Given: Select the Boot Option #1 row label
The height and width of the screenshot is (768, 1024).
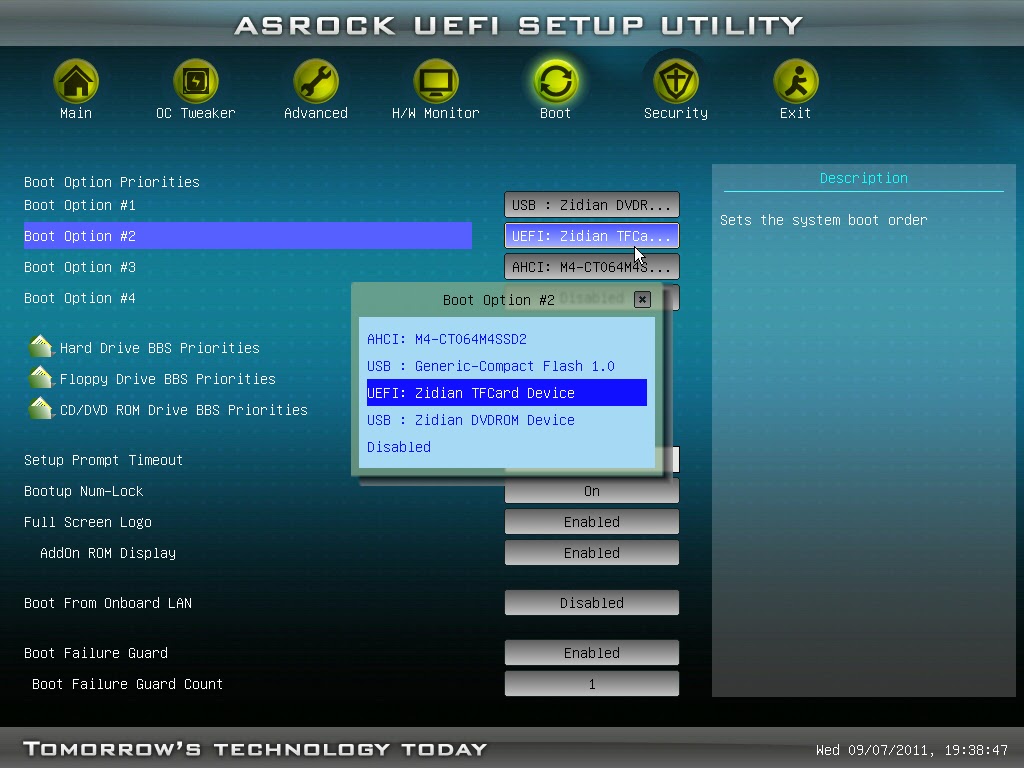Looking at the screenshot, I should pos(80,205).
